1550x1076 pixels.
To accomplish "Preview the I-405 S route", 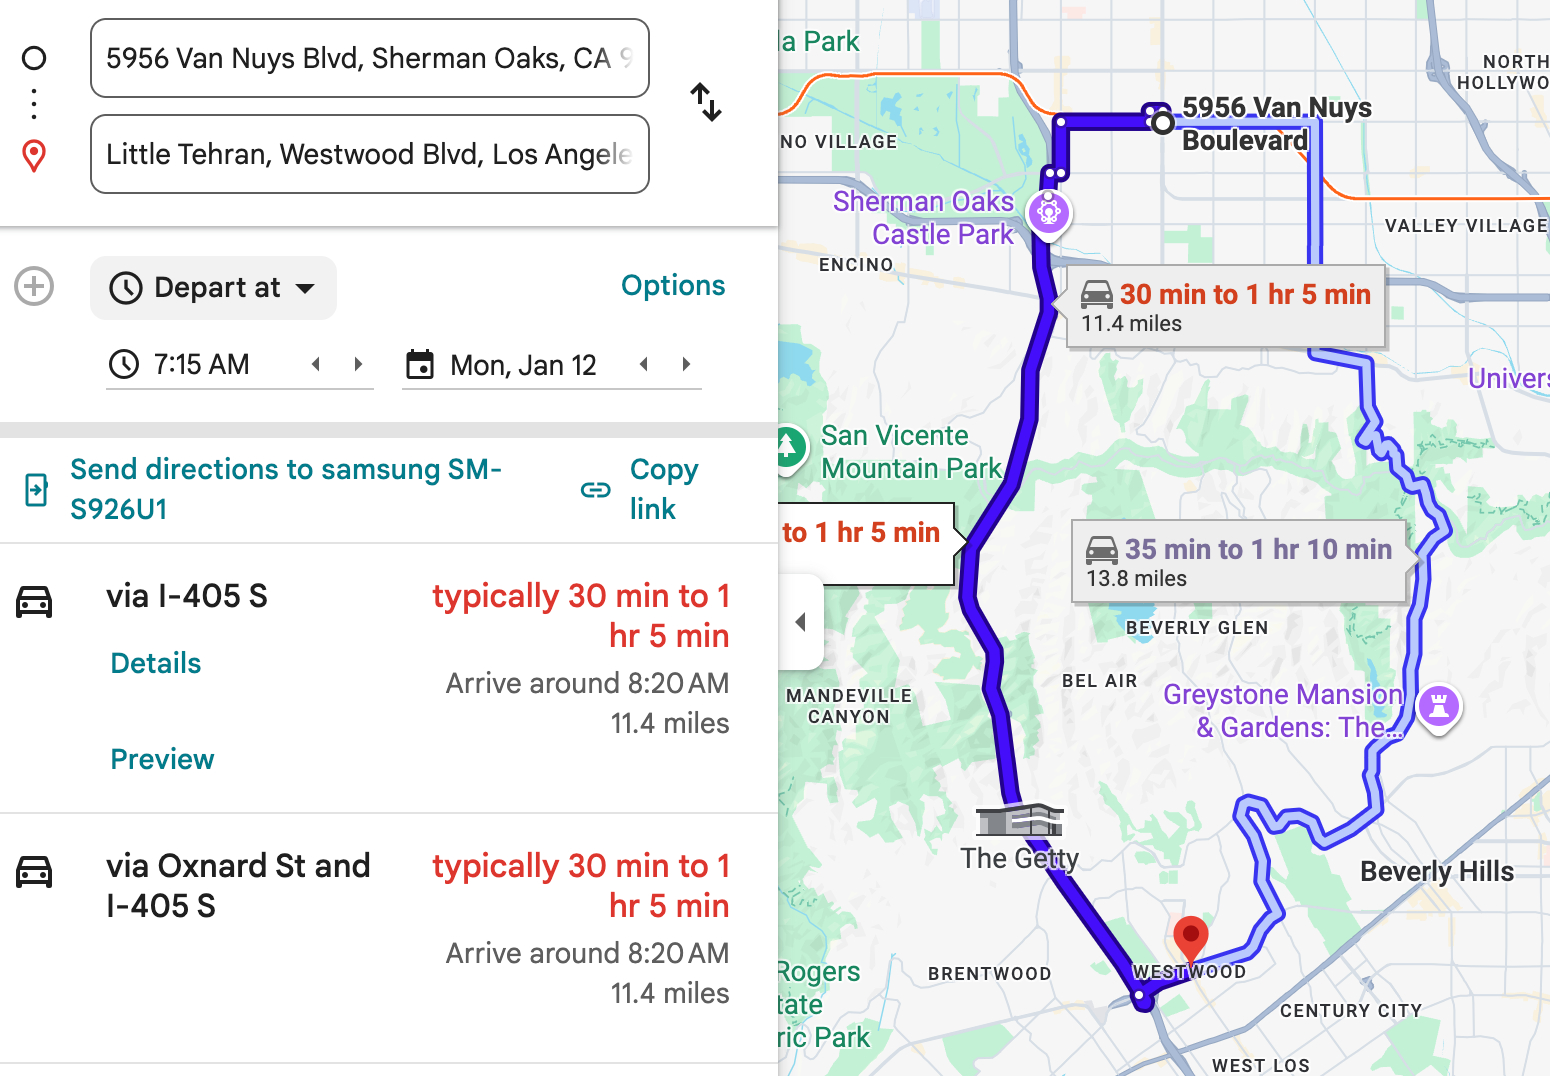I will (162, 759).
